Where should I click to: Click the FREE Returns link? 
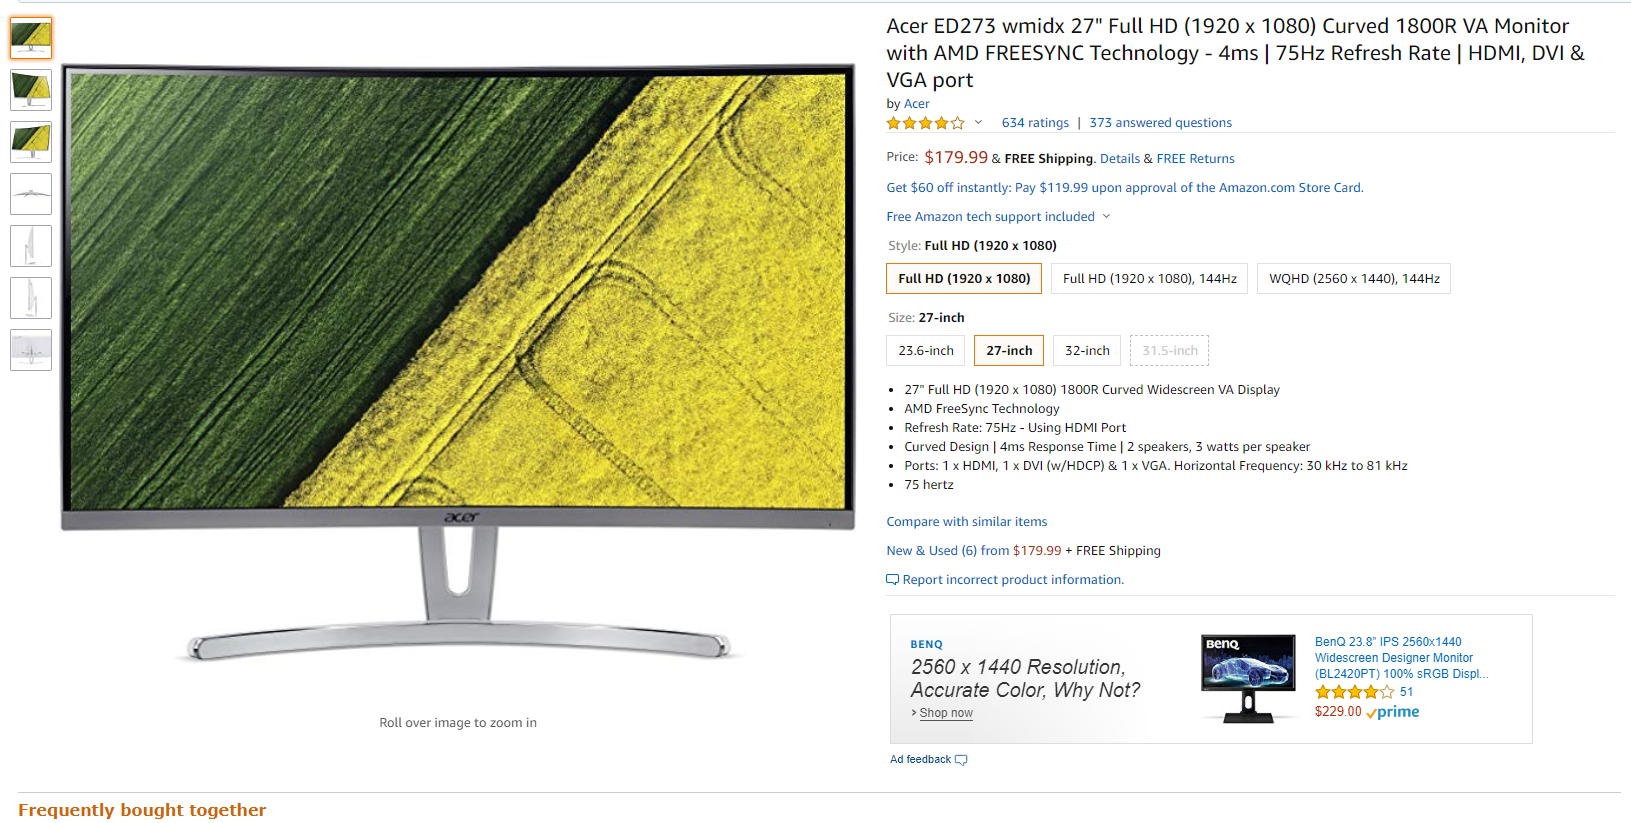click(x=1195, y=159)
